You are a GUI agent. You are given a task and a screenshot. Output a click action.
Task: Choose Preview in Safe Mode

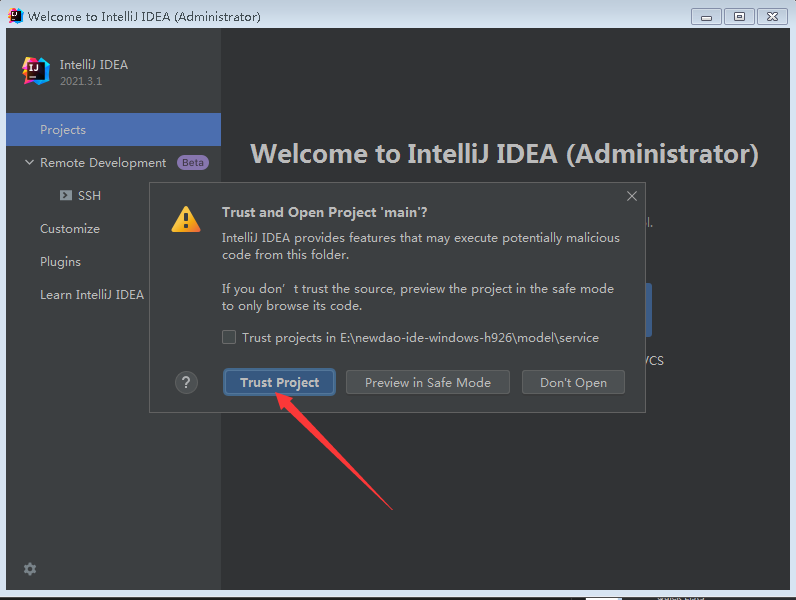click(427, 382)
